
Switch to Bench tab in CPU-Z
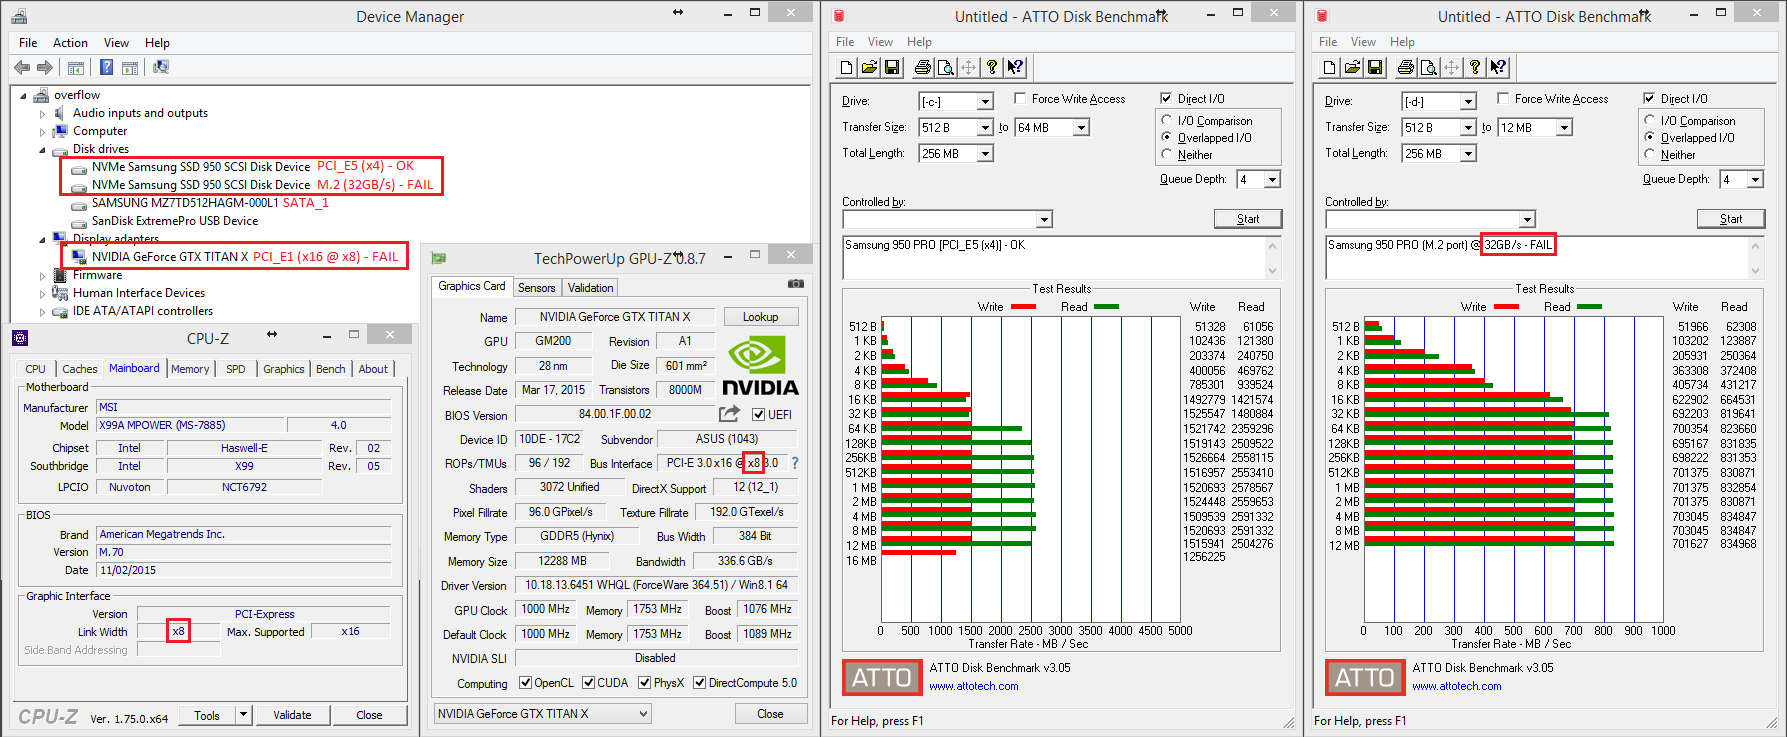[x=330, y=369]
